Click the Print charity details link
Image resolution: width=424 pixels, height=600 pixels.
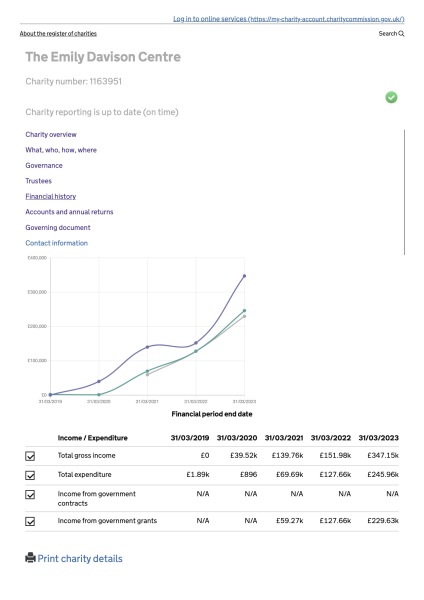[80, 558]
